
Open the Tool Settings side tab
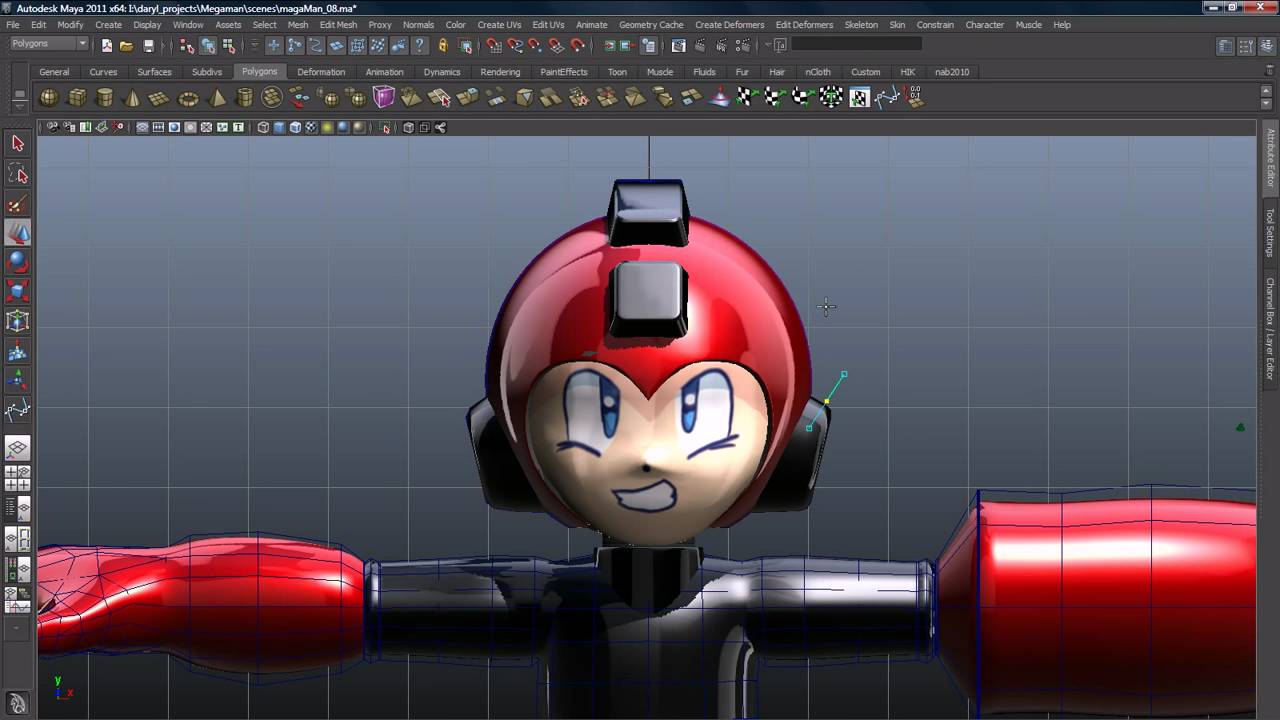1270,232
